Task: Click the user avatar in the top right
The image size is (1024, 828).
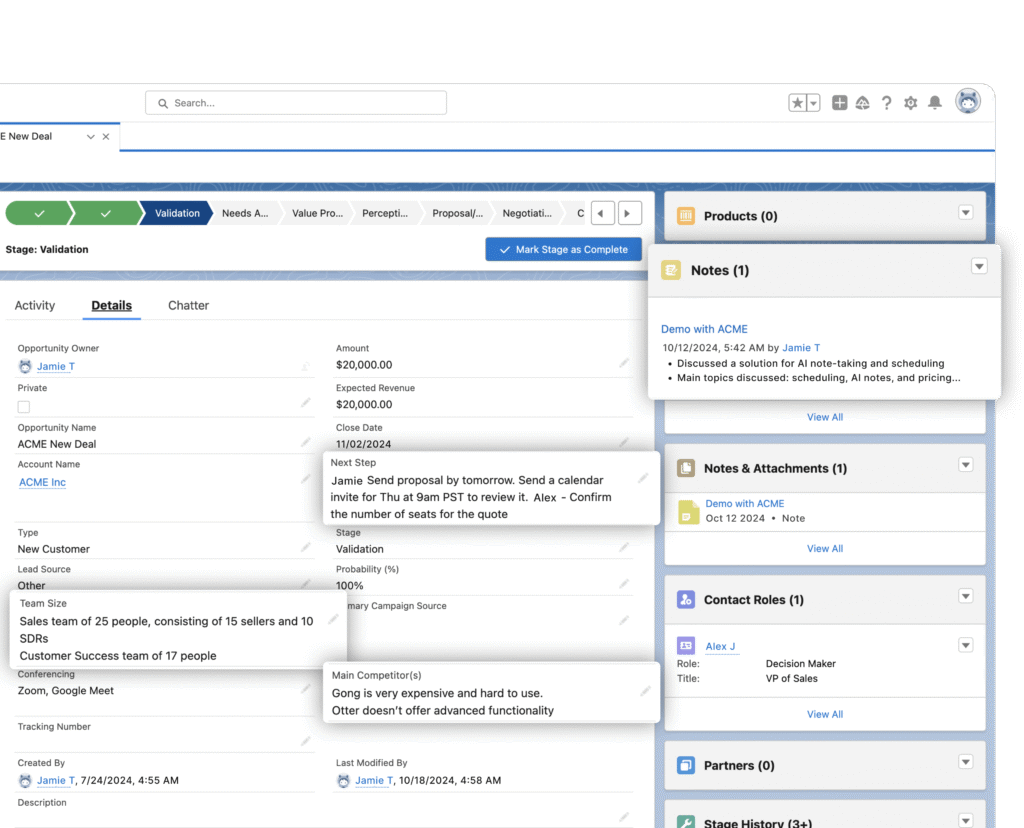Action: click(967, 100)
